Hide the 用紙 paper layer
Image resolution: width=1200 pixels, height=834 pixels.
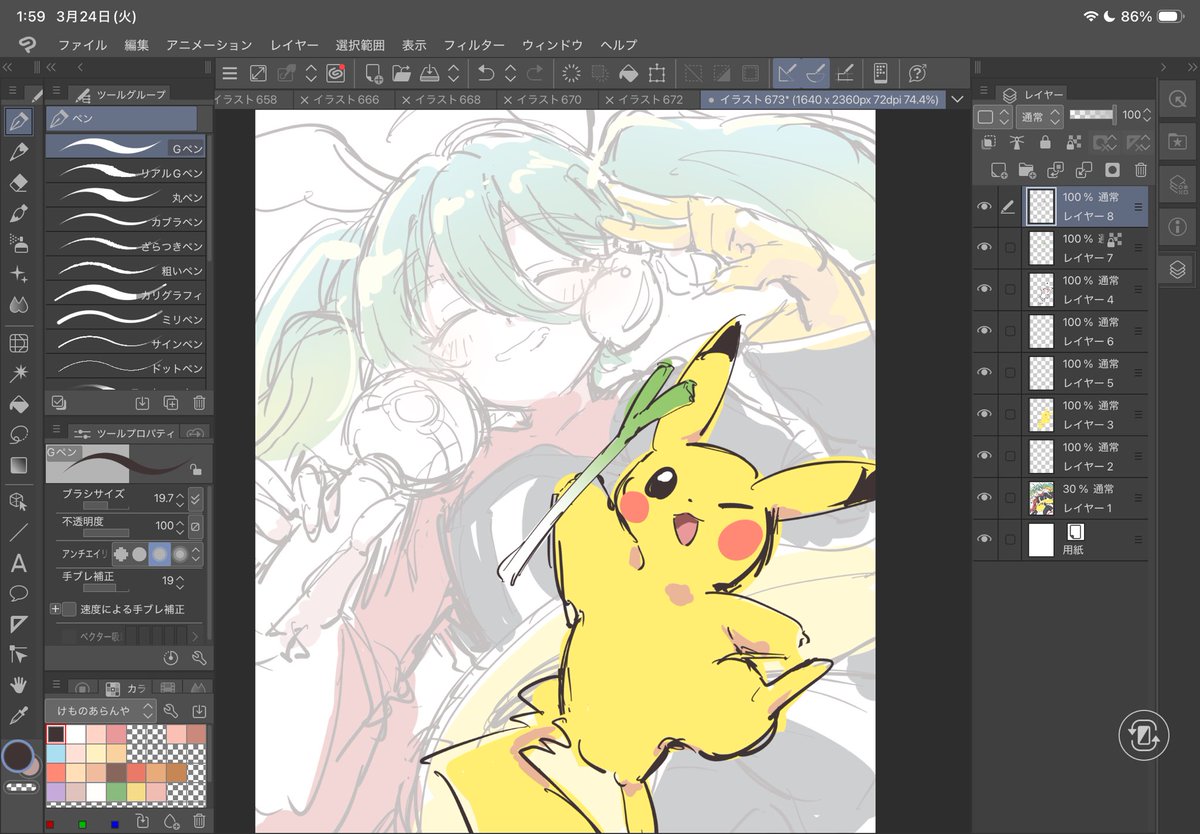tap(984, 539)
